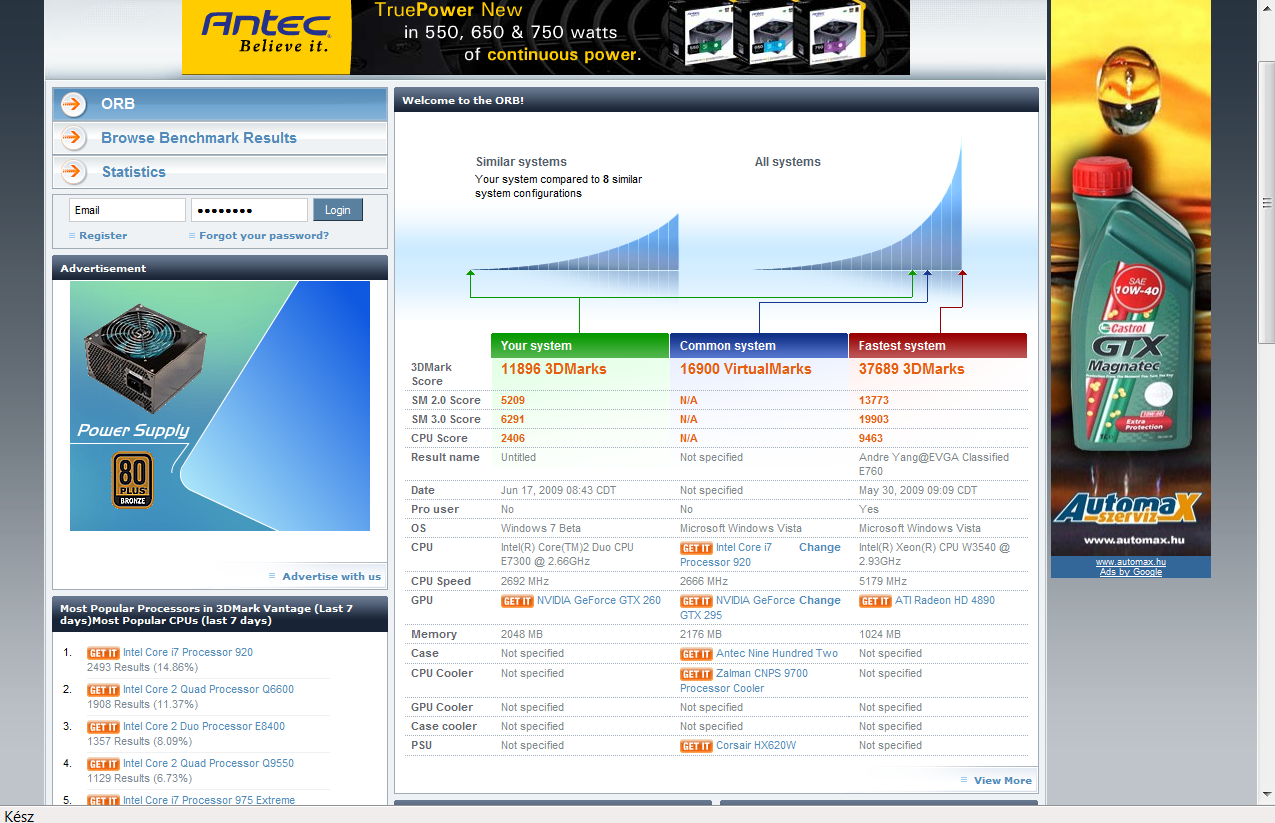Screen dimensions: 1275x823
Task: Open the Statistics menu item
Action: click(x=219, y=172)
